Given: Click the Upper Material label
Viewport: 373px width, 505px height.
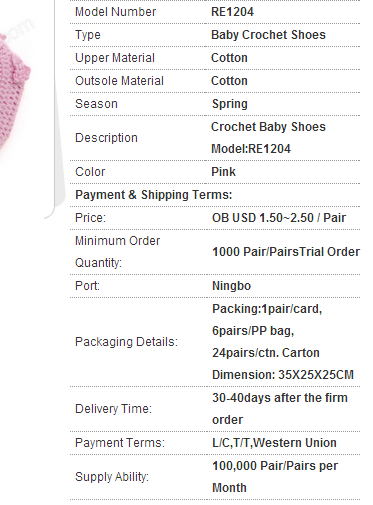Looking at the screenshot, I should [x=115, y=58].
